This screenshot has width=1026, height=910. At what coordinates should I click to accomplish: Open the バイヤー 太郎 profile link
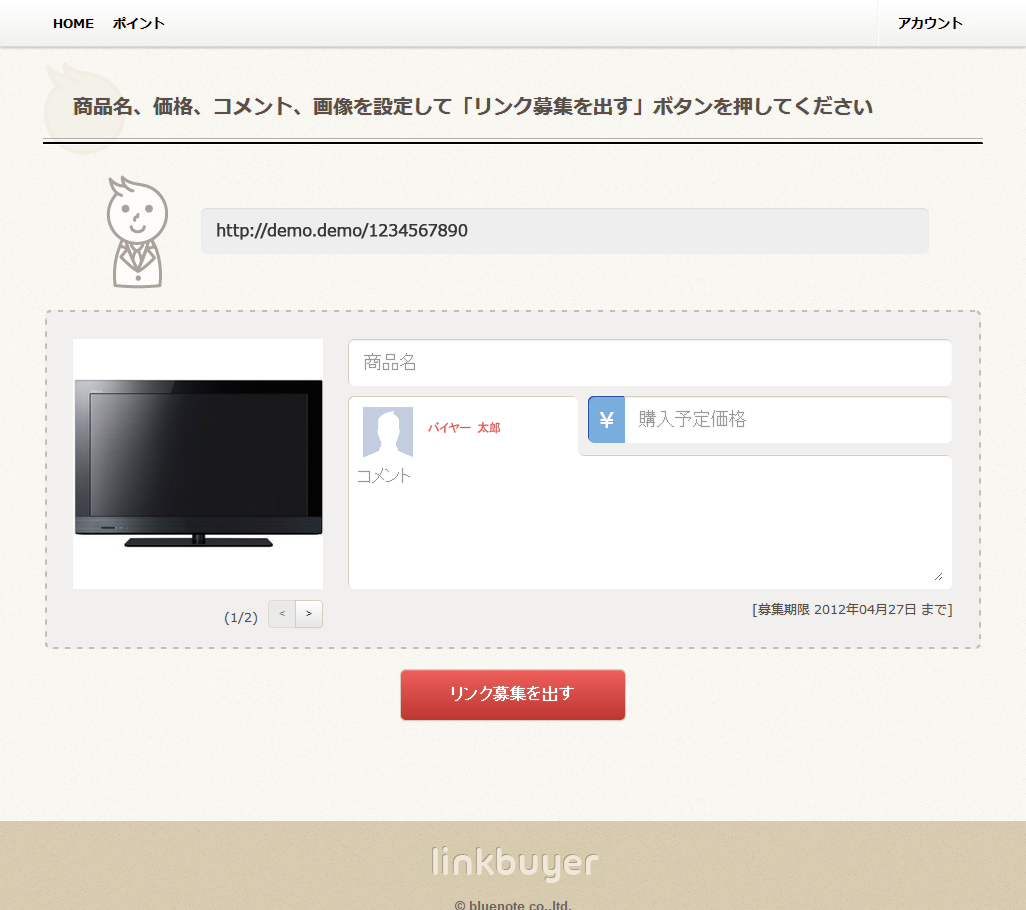(464, 428)
